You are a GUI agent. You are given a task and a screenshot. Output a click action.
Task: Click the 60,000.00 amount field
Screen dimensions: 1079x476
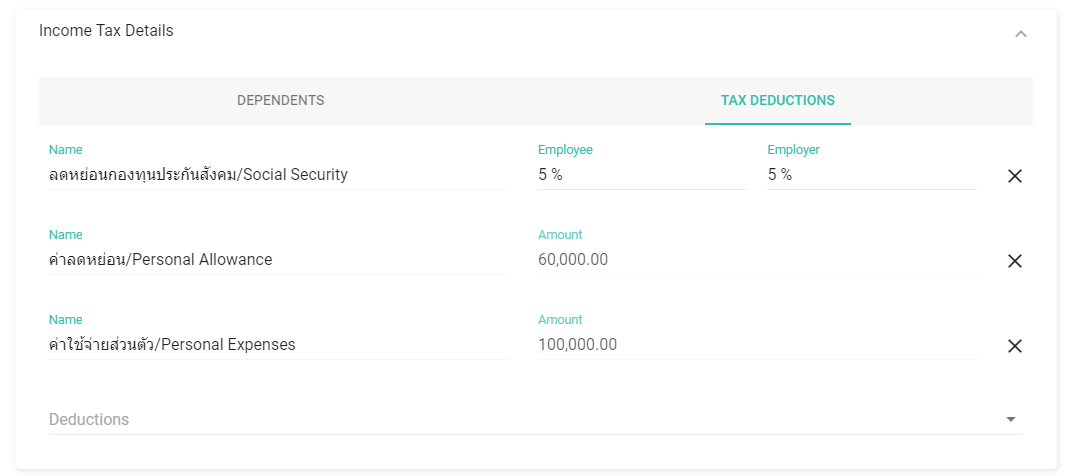pyautogui.click(x=757, y=260)
